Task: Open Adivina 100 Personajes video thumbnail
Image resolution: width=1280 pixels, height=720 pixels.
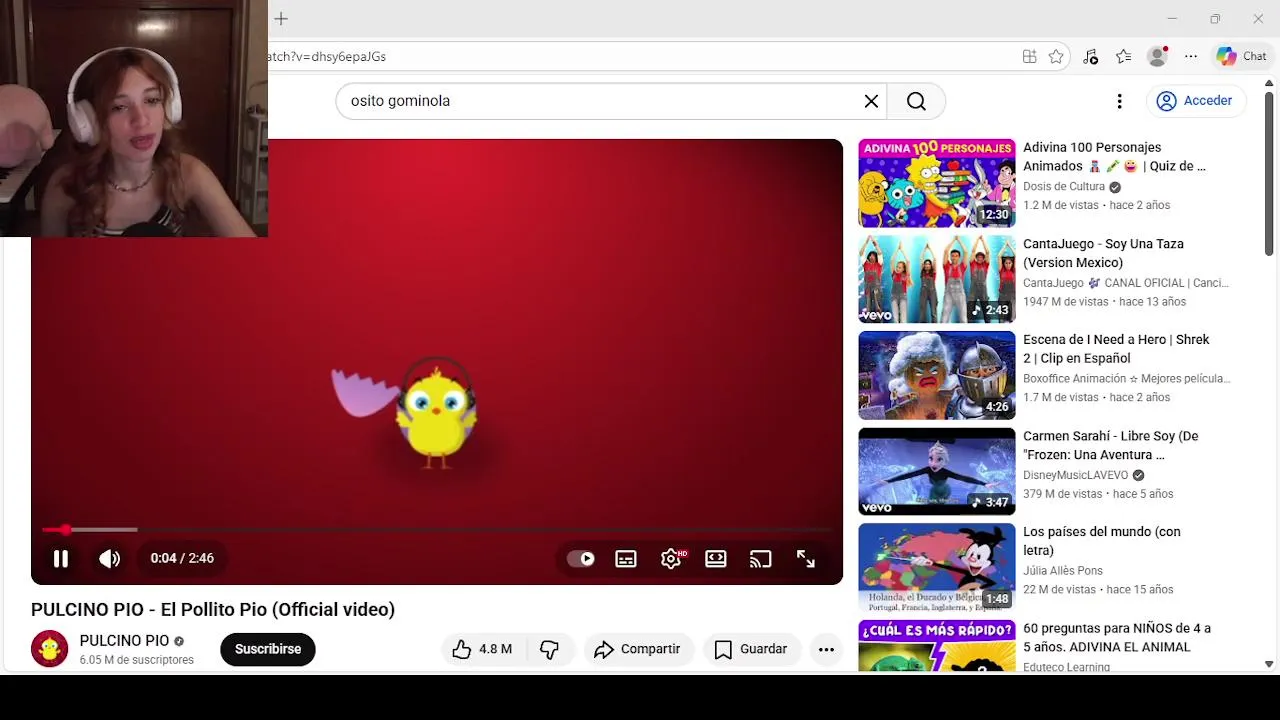Action: [x=937, y=183]
